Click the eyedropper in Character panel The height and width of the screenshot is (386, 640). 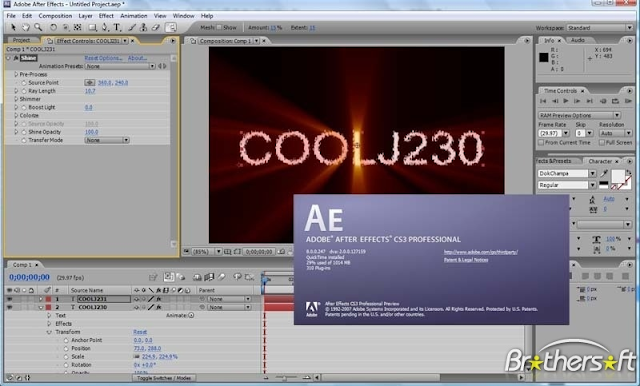604,173
